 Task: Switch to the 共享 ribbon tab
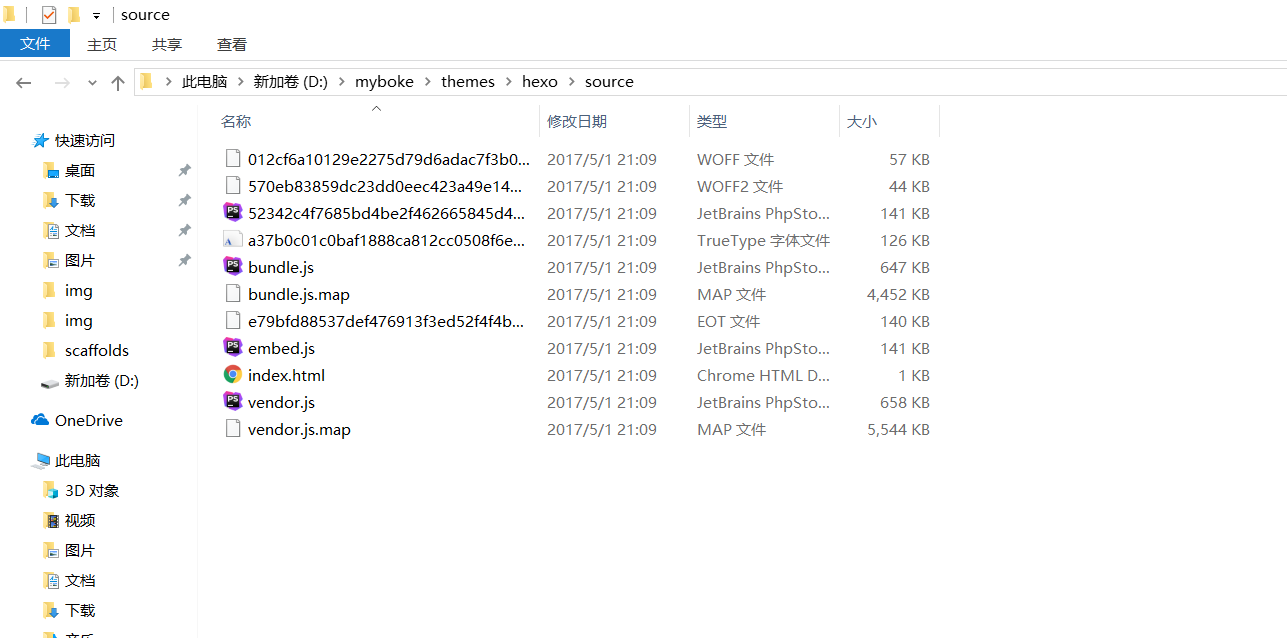(x=167, y=44)
